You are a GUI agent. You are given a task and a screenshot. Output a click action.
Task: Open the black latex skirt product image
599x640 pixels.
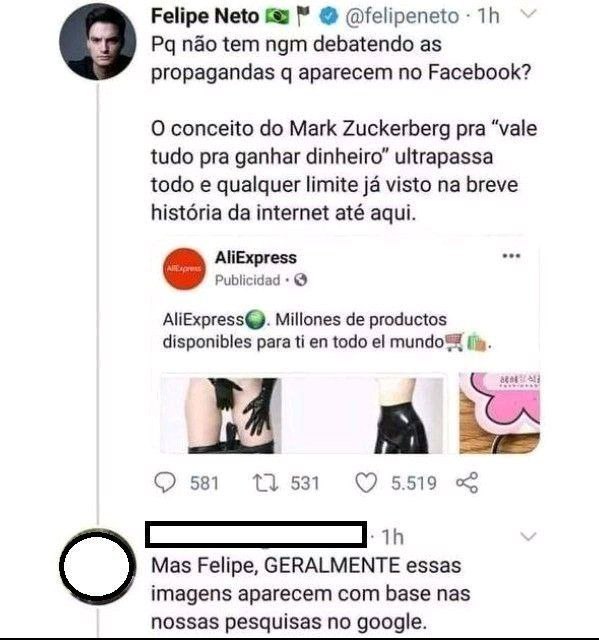click(x=363, y=415)
